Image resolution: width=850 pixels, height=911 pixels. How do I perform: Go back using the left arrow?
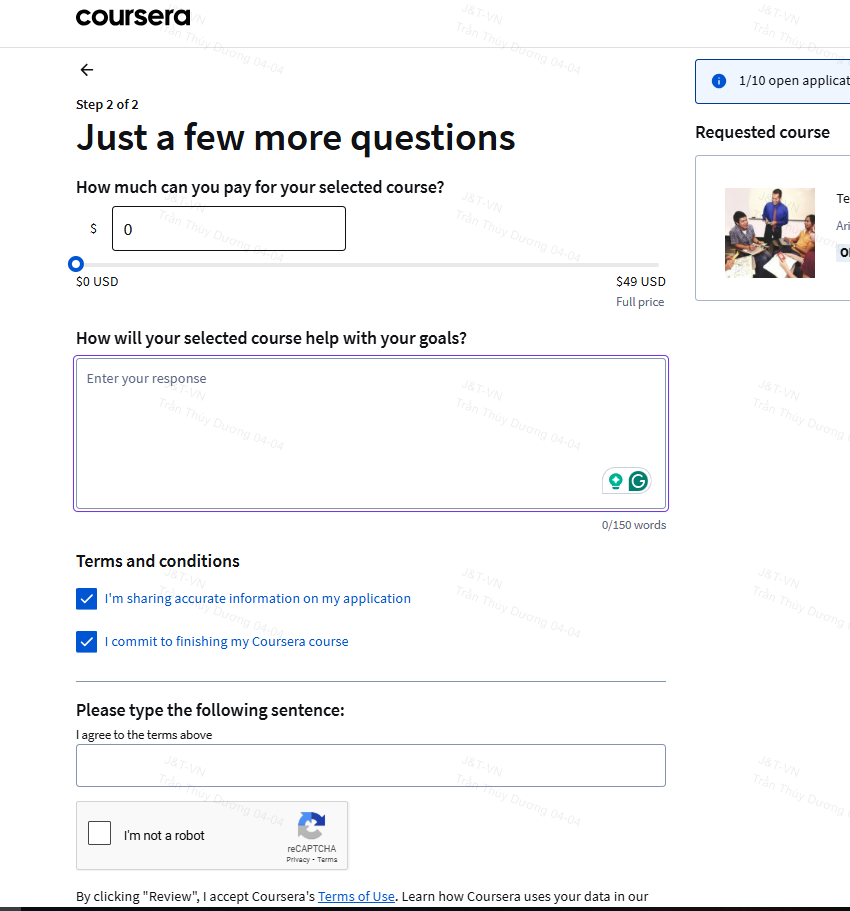[x=87, y=70]
